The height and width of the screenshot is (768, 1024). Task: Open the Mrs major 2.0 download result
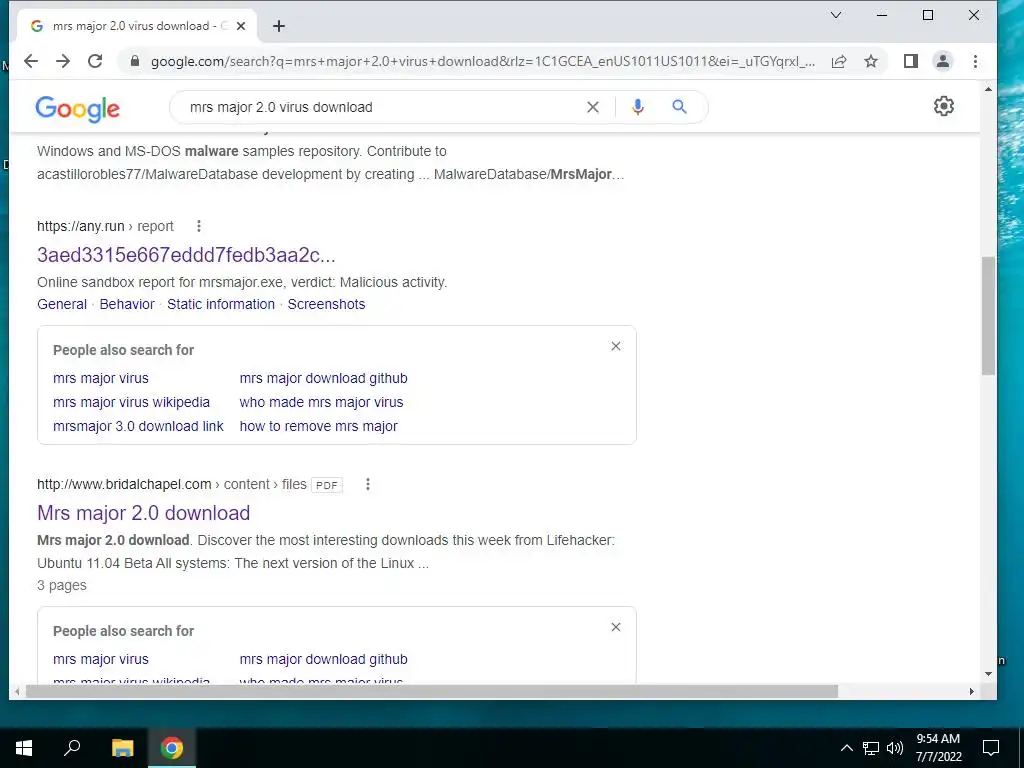click(x=144, y=513)
